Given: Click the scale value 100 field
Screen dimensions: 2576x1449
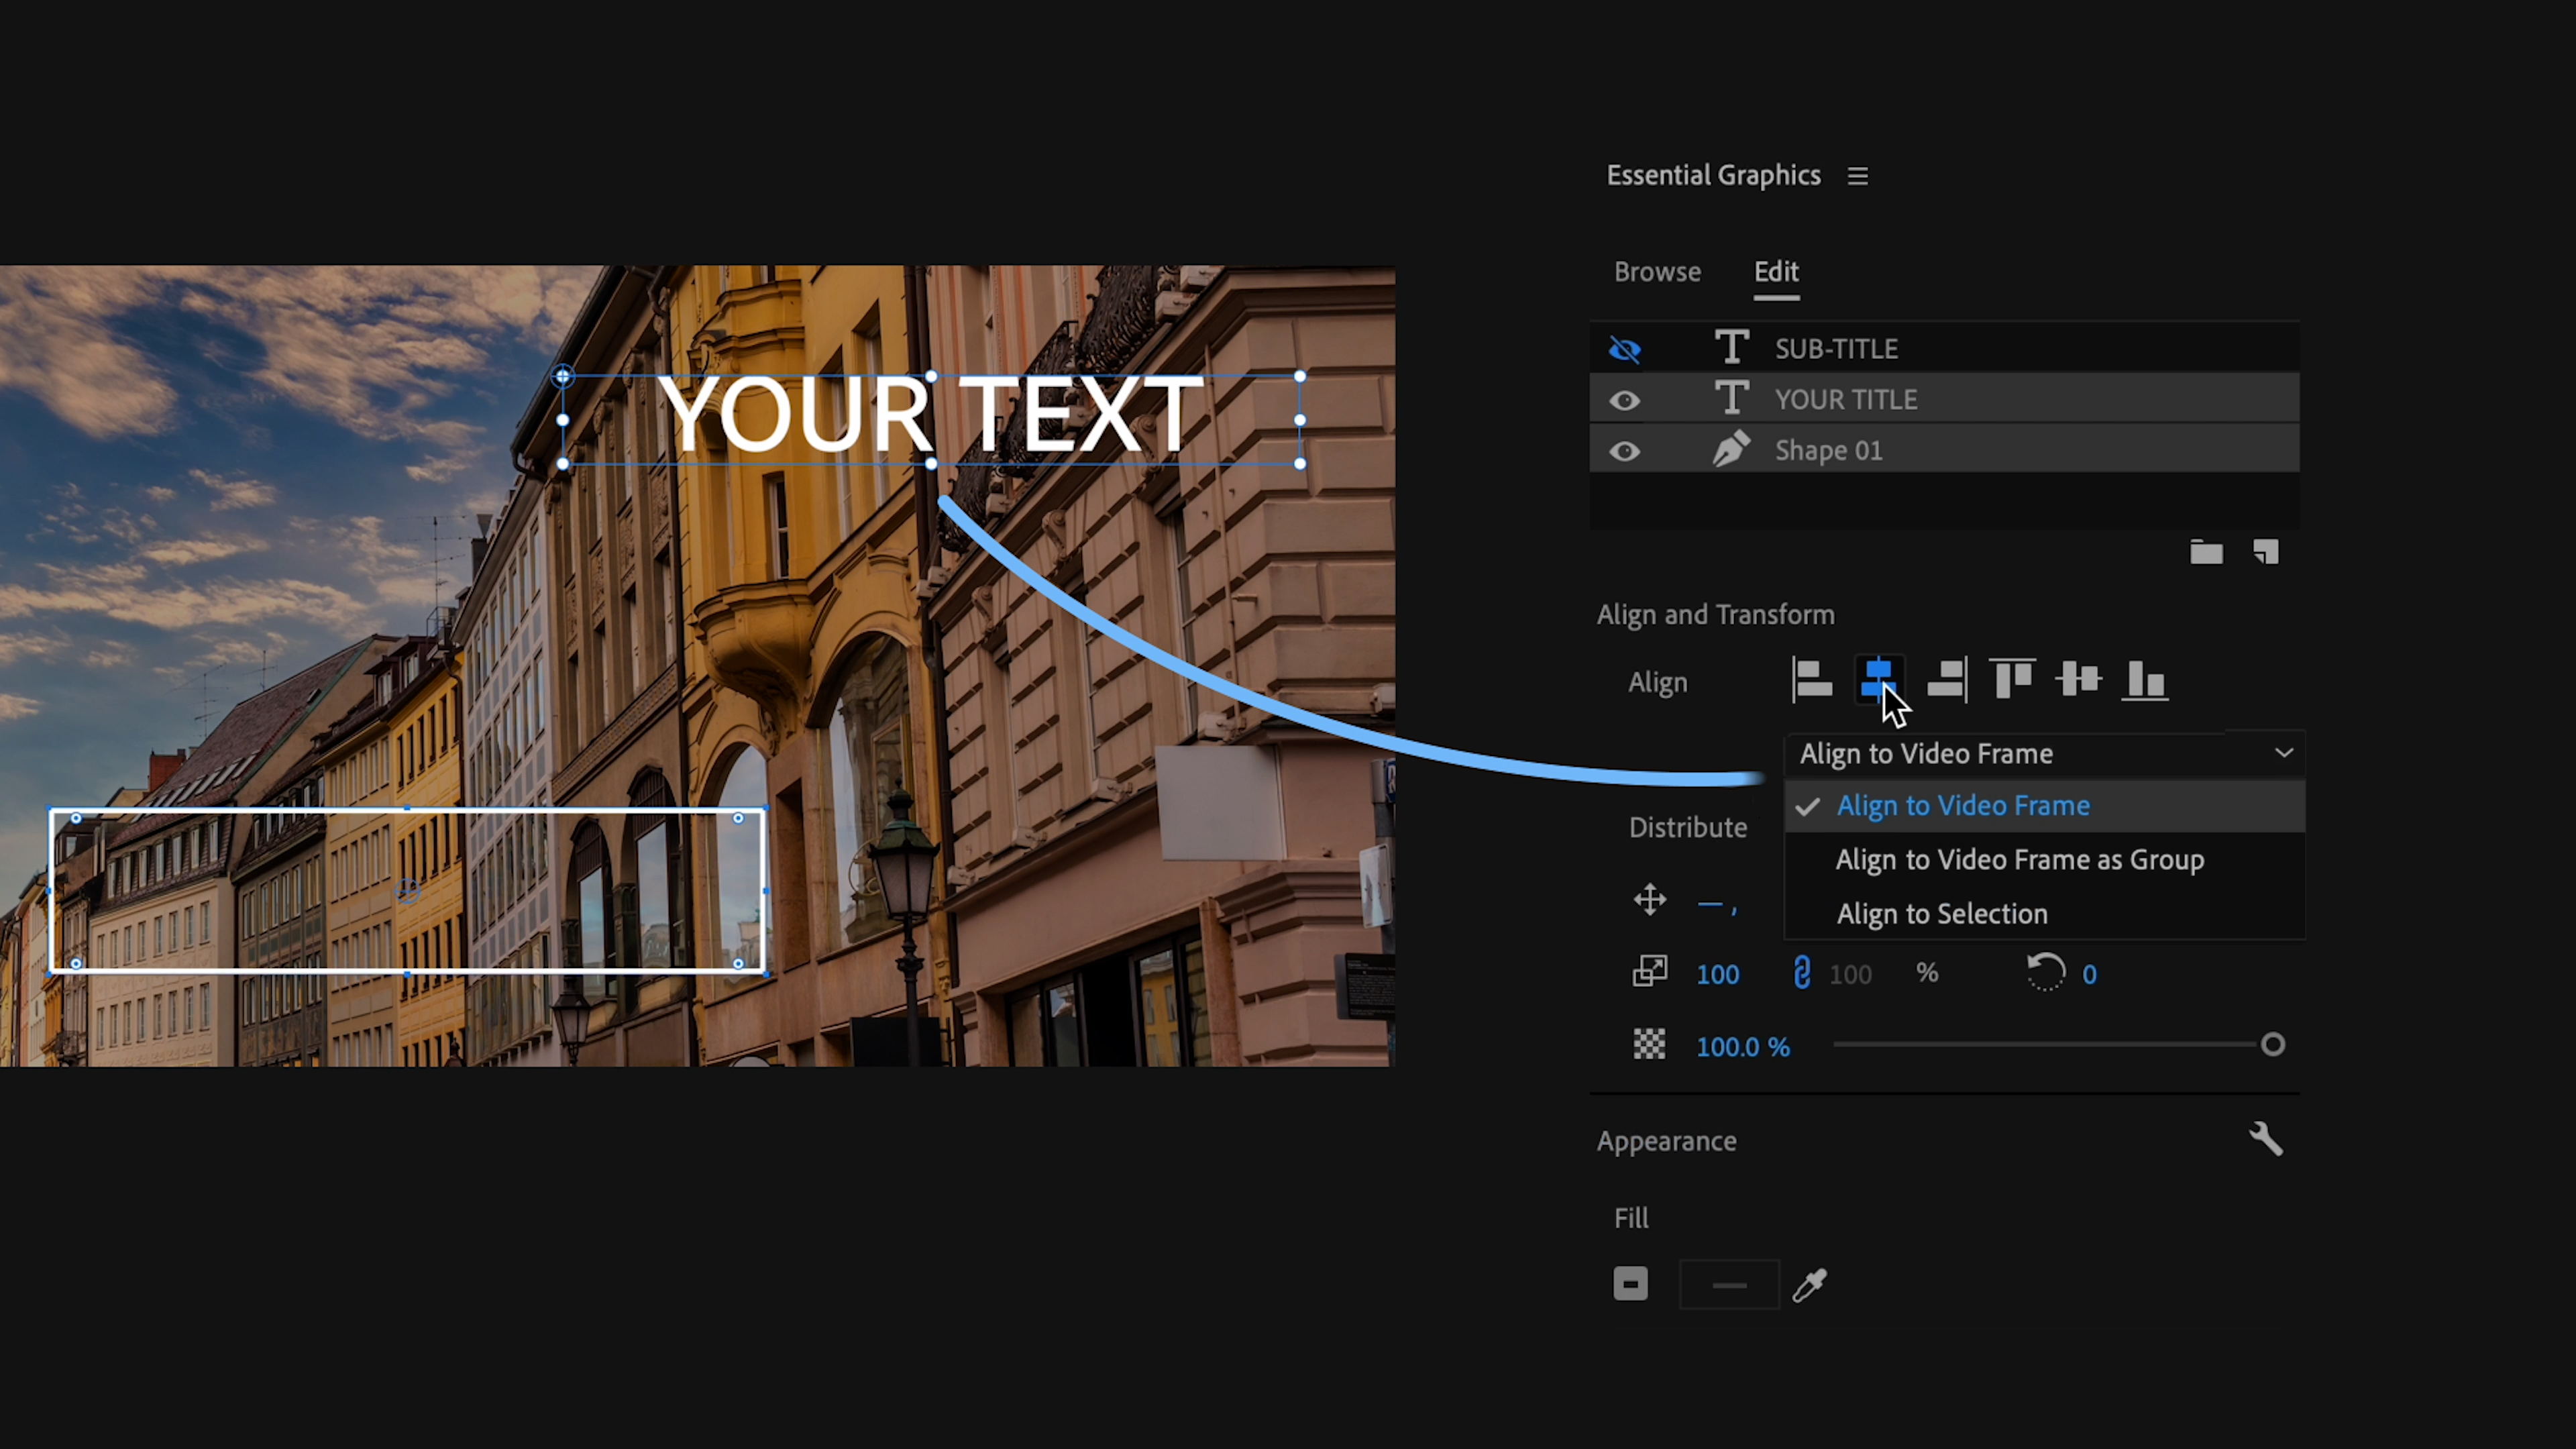Looking at the screenshot, I should pyautogui.click(x=1718, y=974).
